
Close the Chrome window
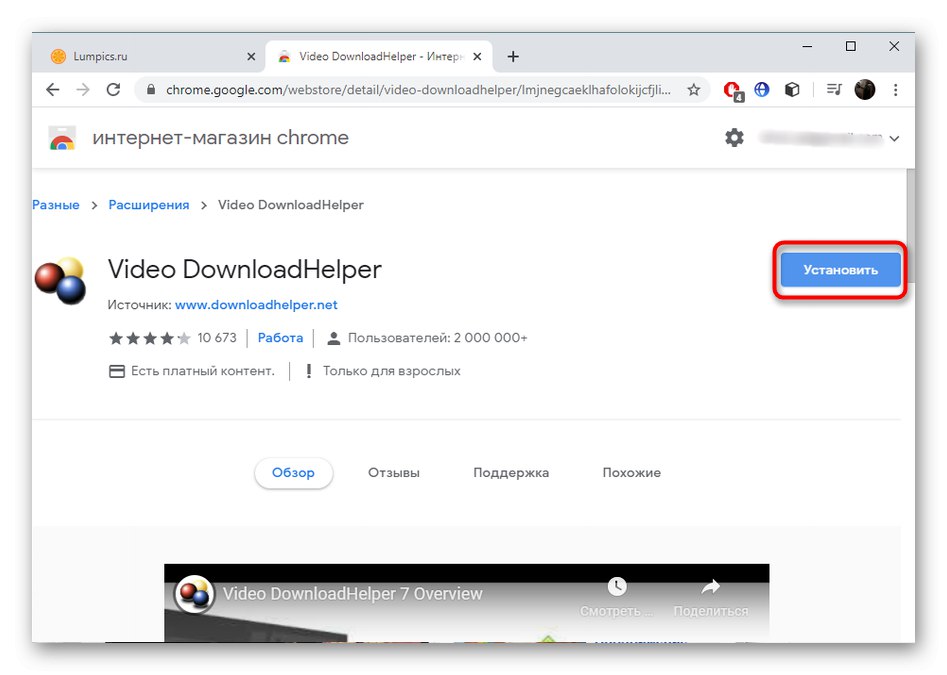point(894,46)
